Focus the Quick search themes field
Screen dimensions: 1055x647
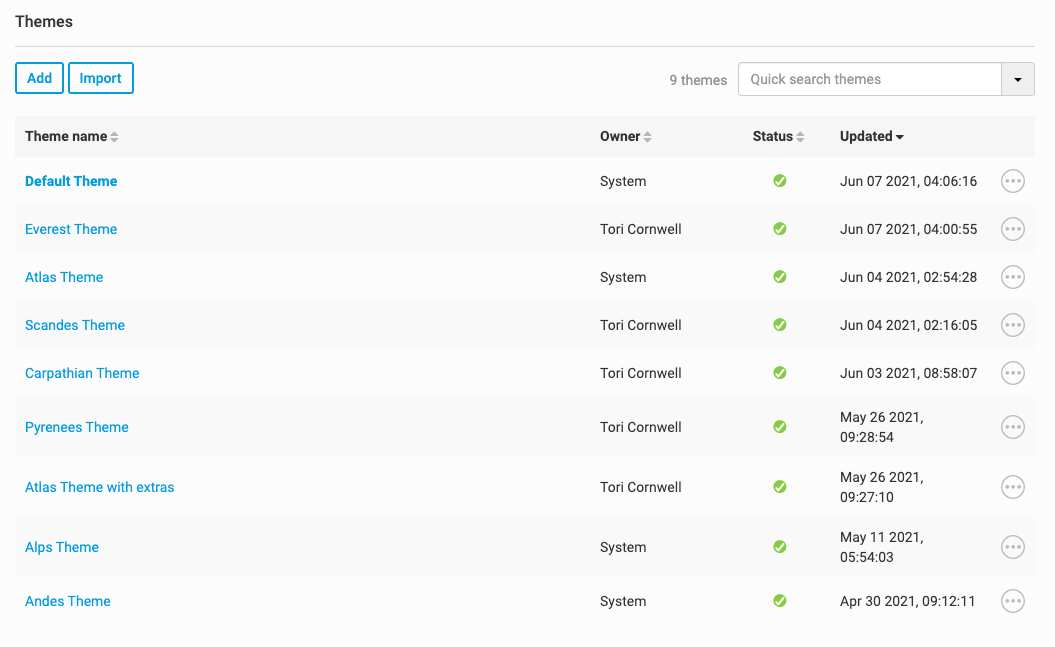869,79
